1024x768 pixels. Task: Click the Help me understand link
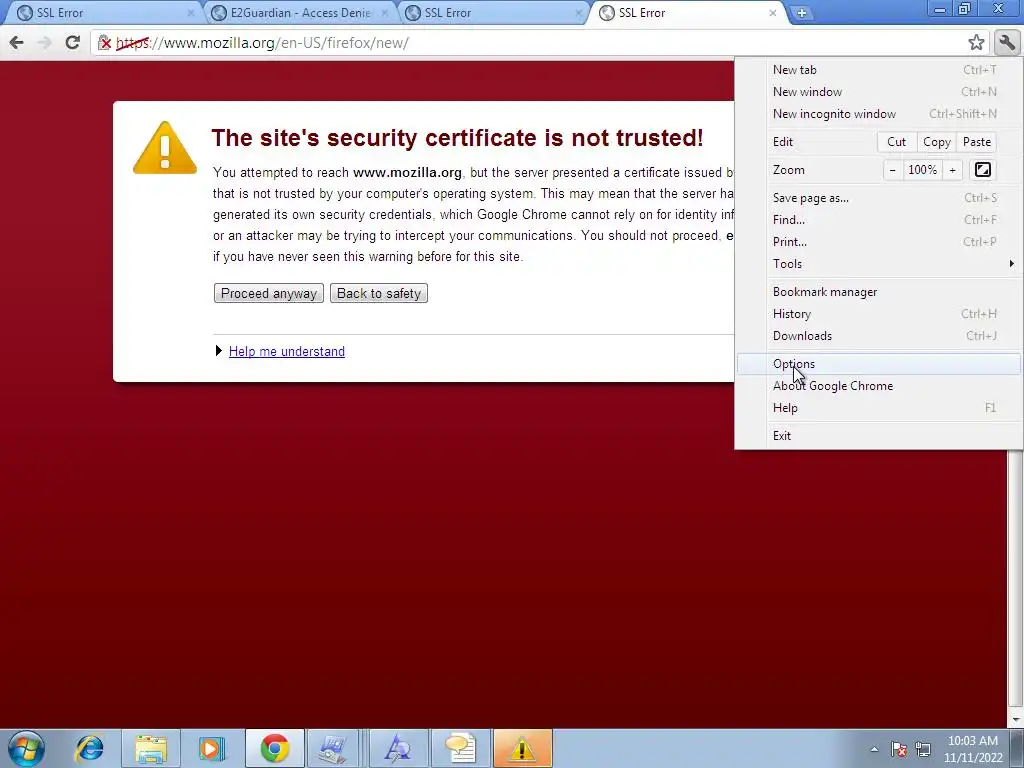coord(287,351)
